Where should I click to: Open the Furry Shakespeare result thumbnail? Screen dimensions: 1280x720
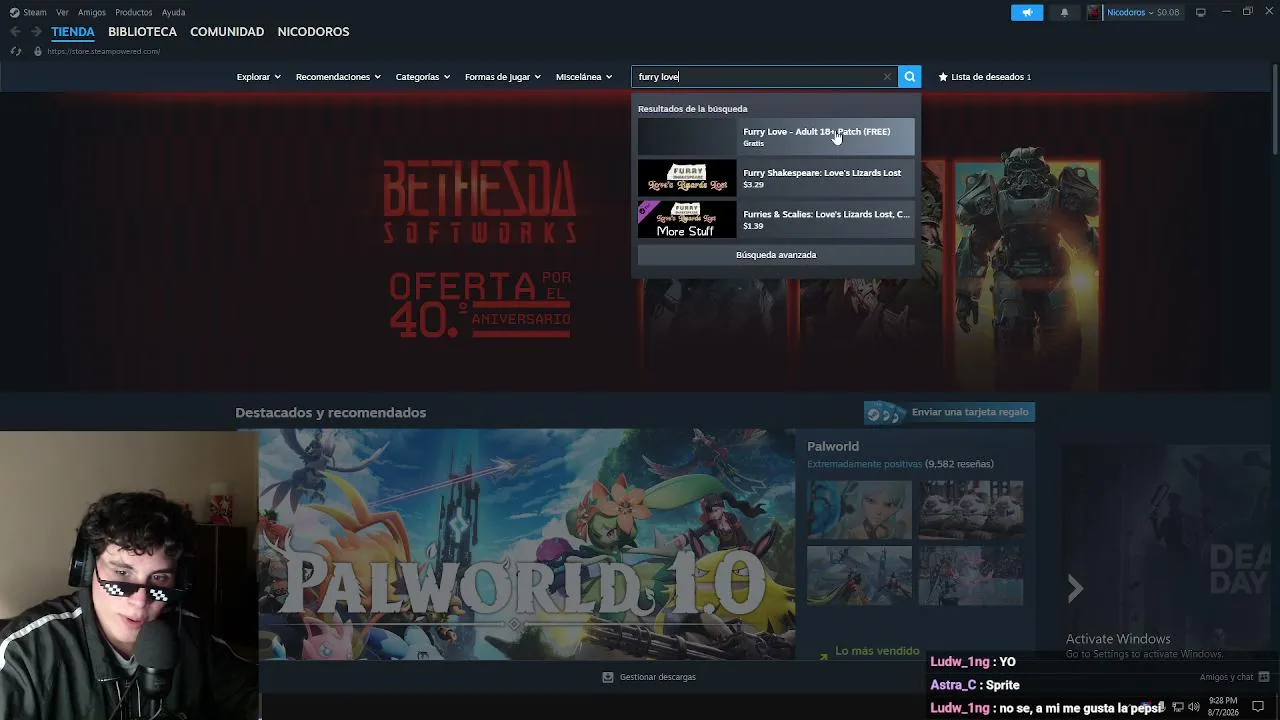pos(687,178)
